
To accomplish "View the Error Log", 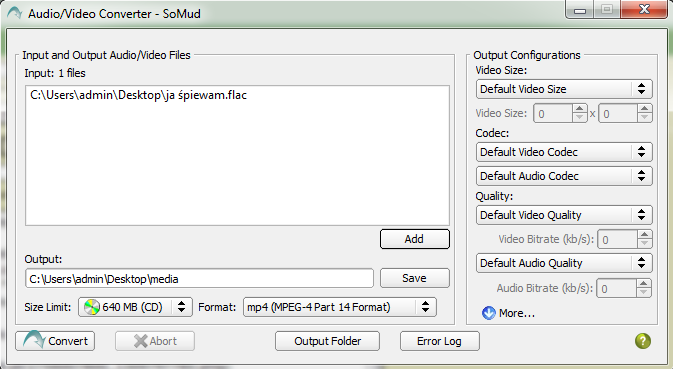I will [440, 341].
